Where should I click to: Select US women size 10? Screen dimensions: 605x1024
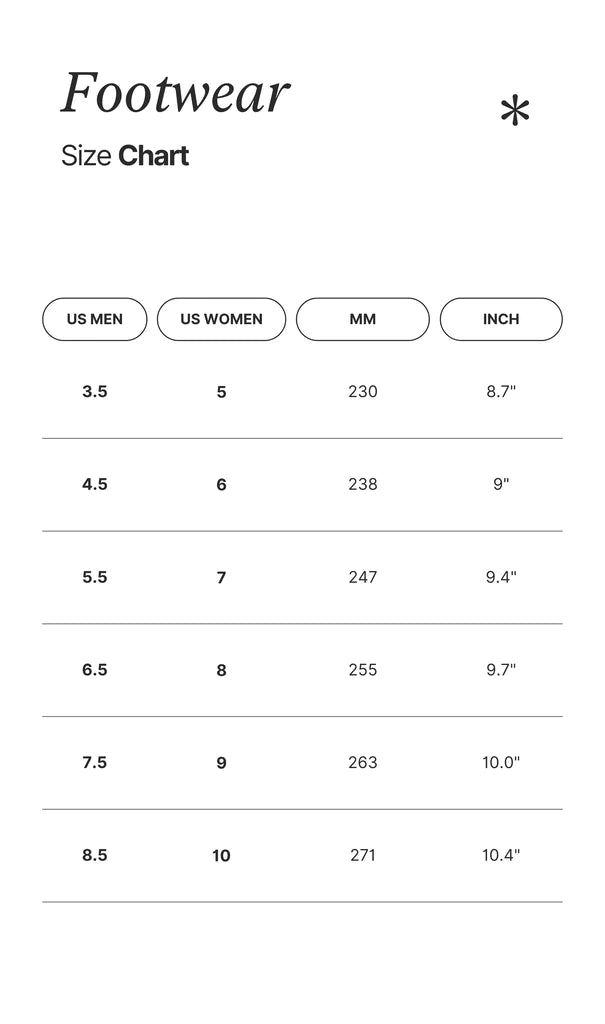click(221, 855)
